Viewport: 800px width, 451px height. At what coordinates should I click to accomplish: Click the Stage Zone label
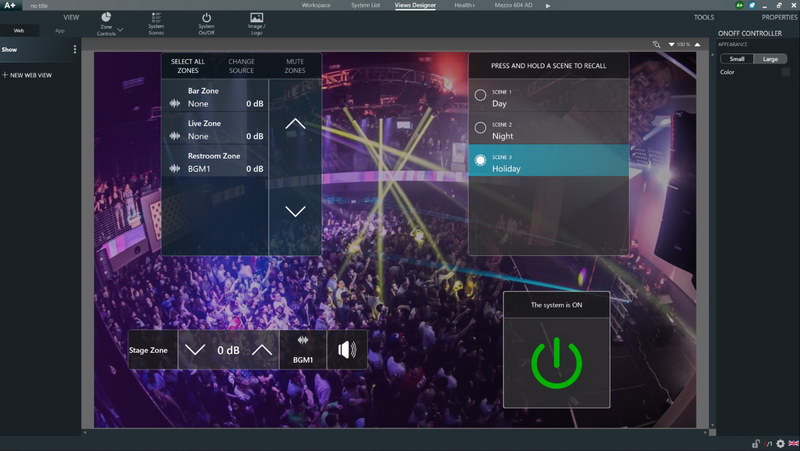tap(148, 350)
